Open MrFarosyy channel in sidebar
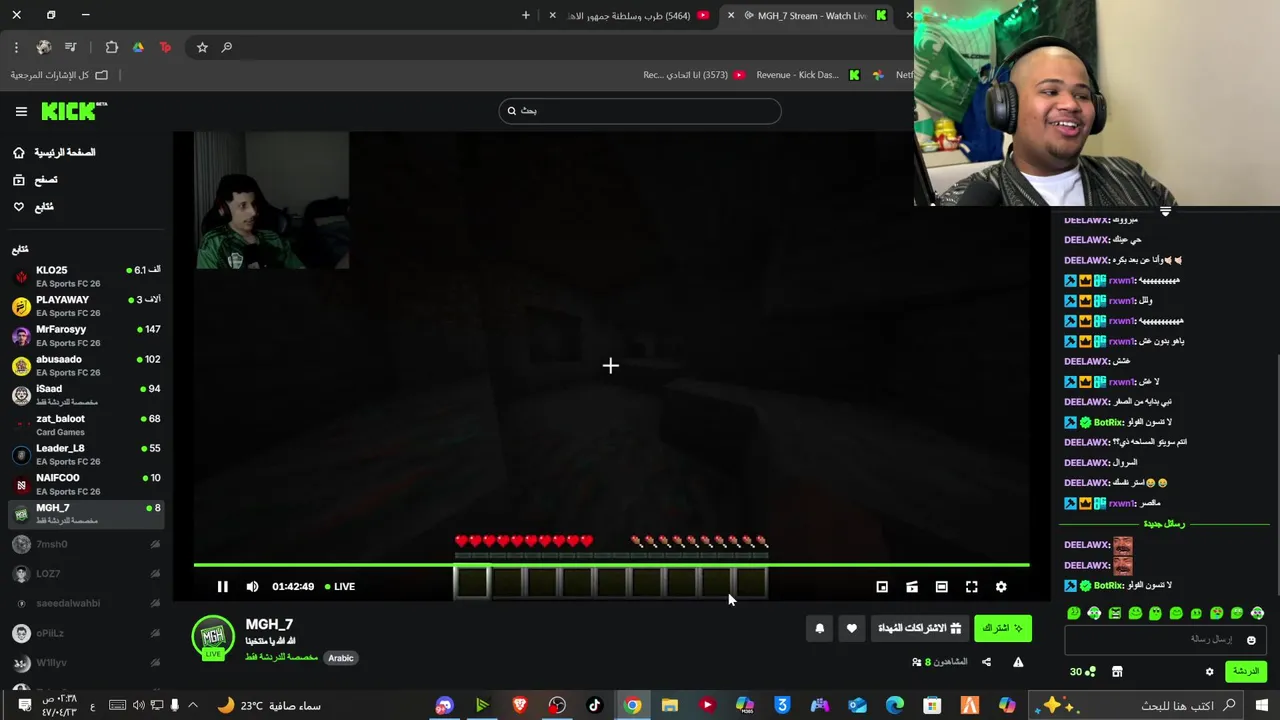 (x=86, y=335)
